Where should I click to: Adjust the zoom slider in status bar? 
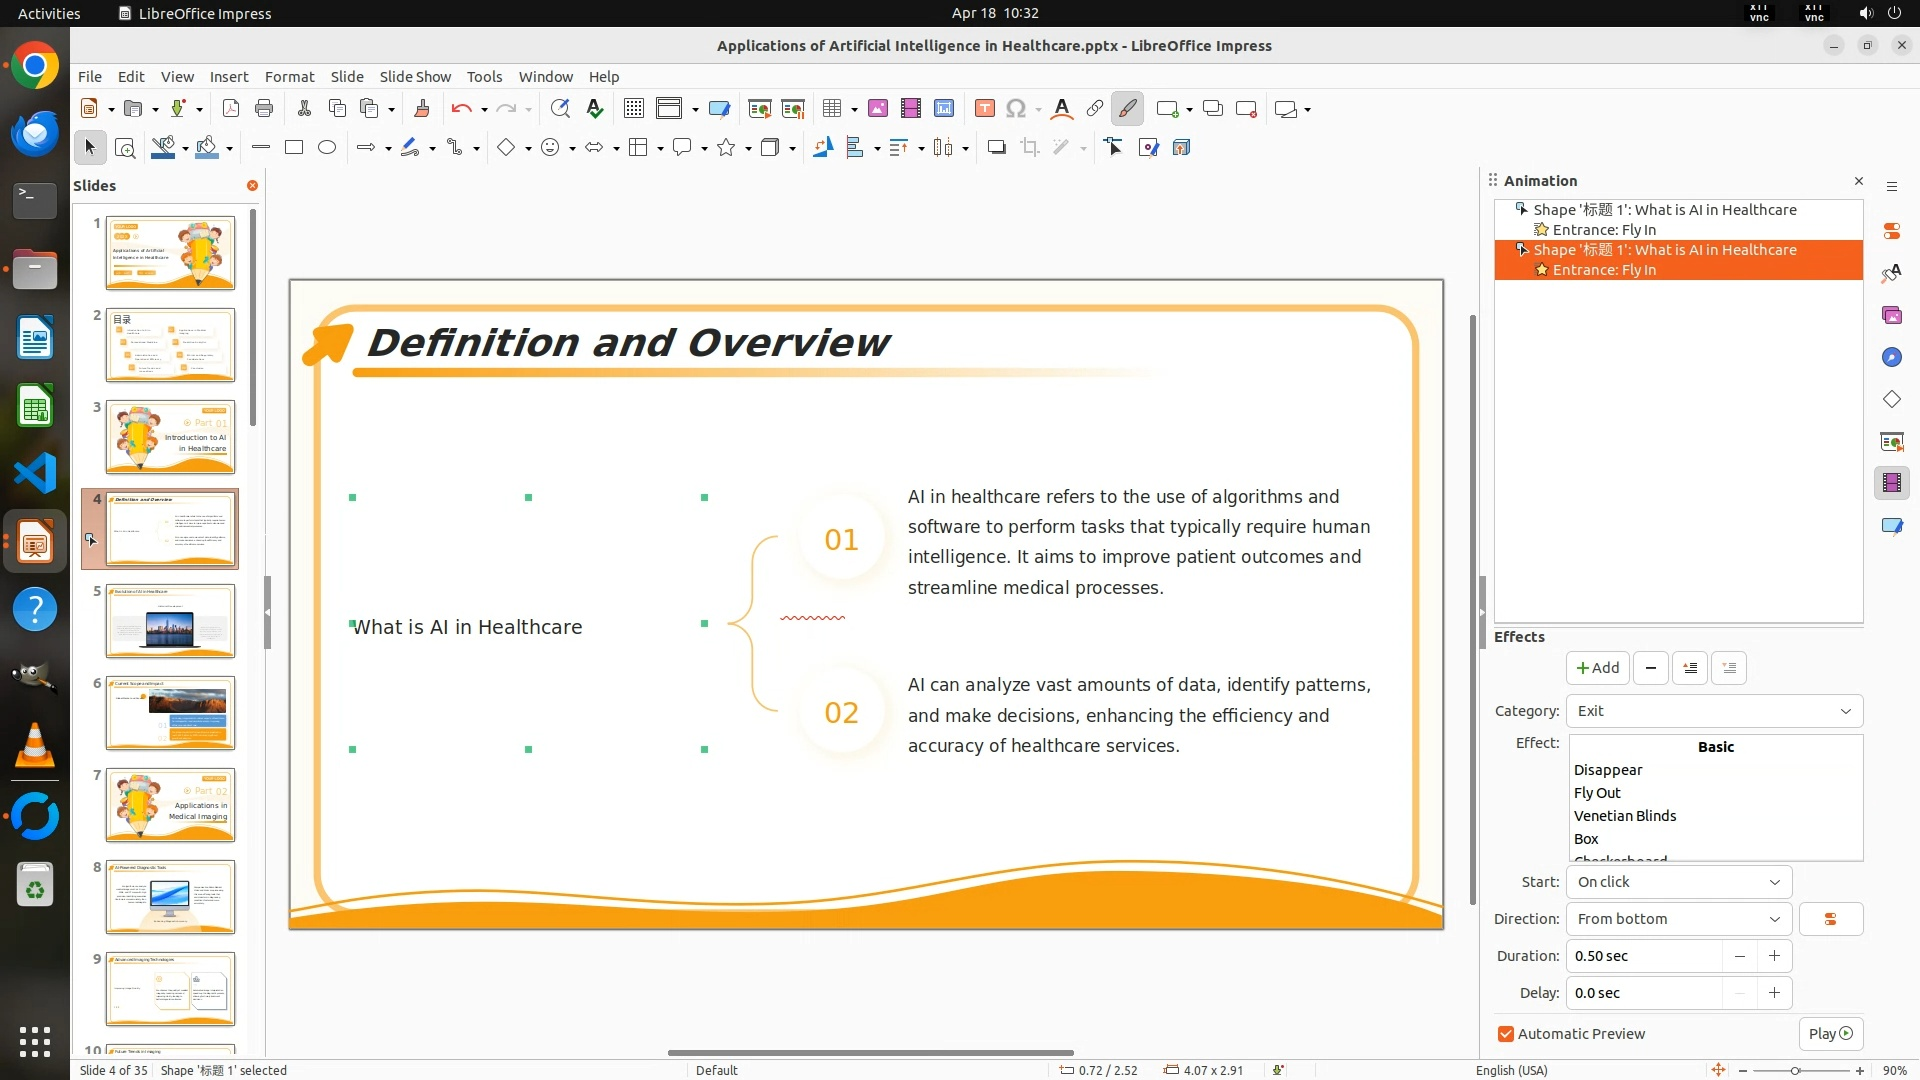(1796, 1070)
